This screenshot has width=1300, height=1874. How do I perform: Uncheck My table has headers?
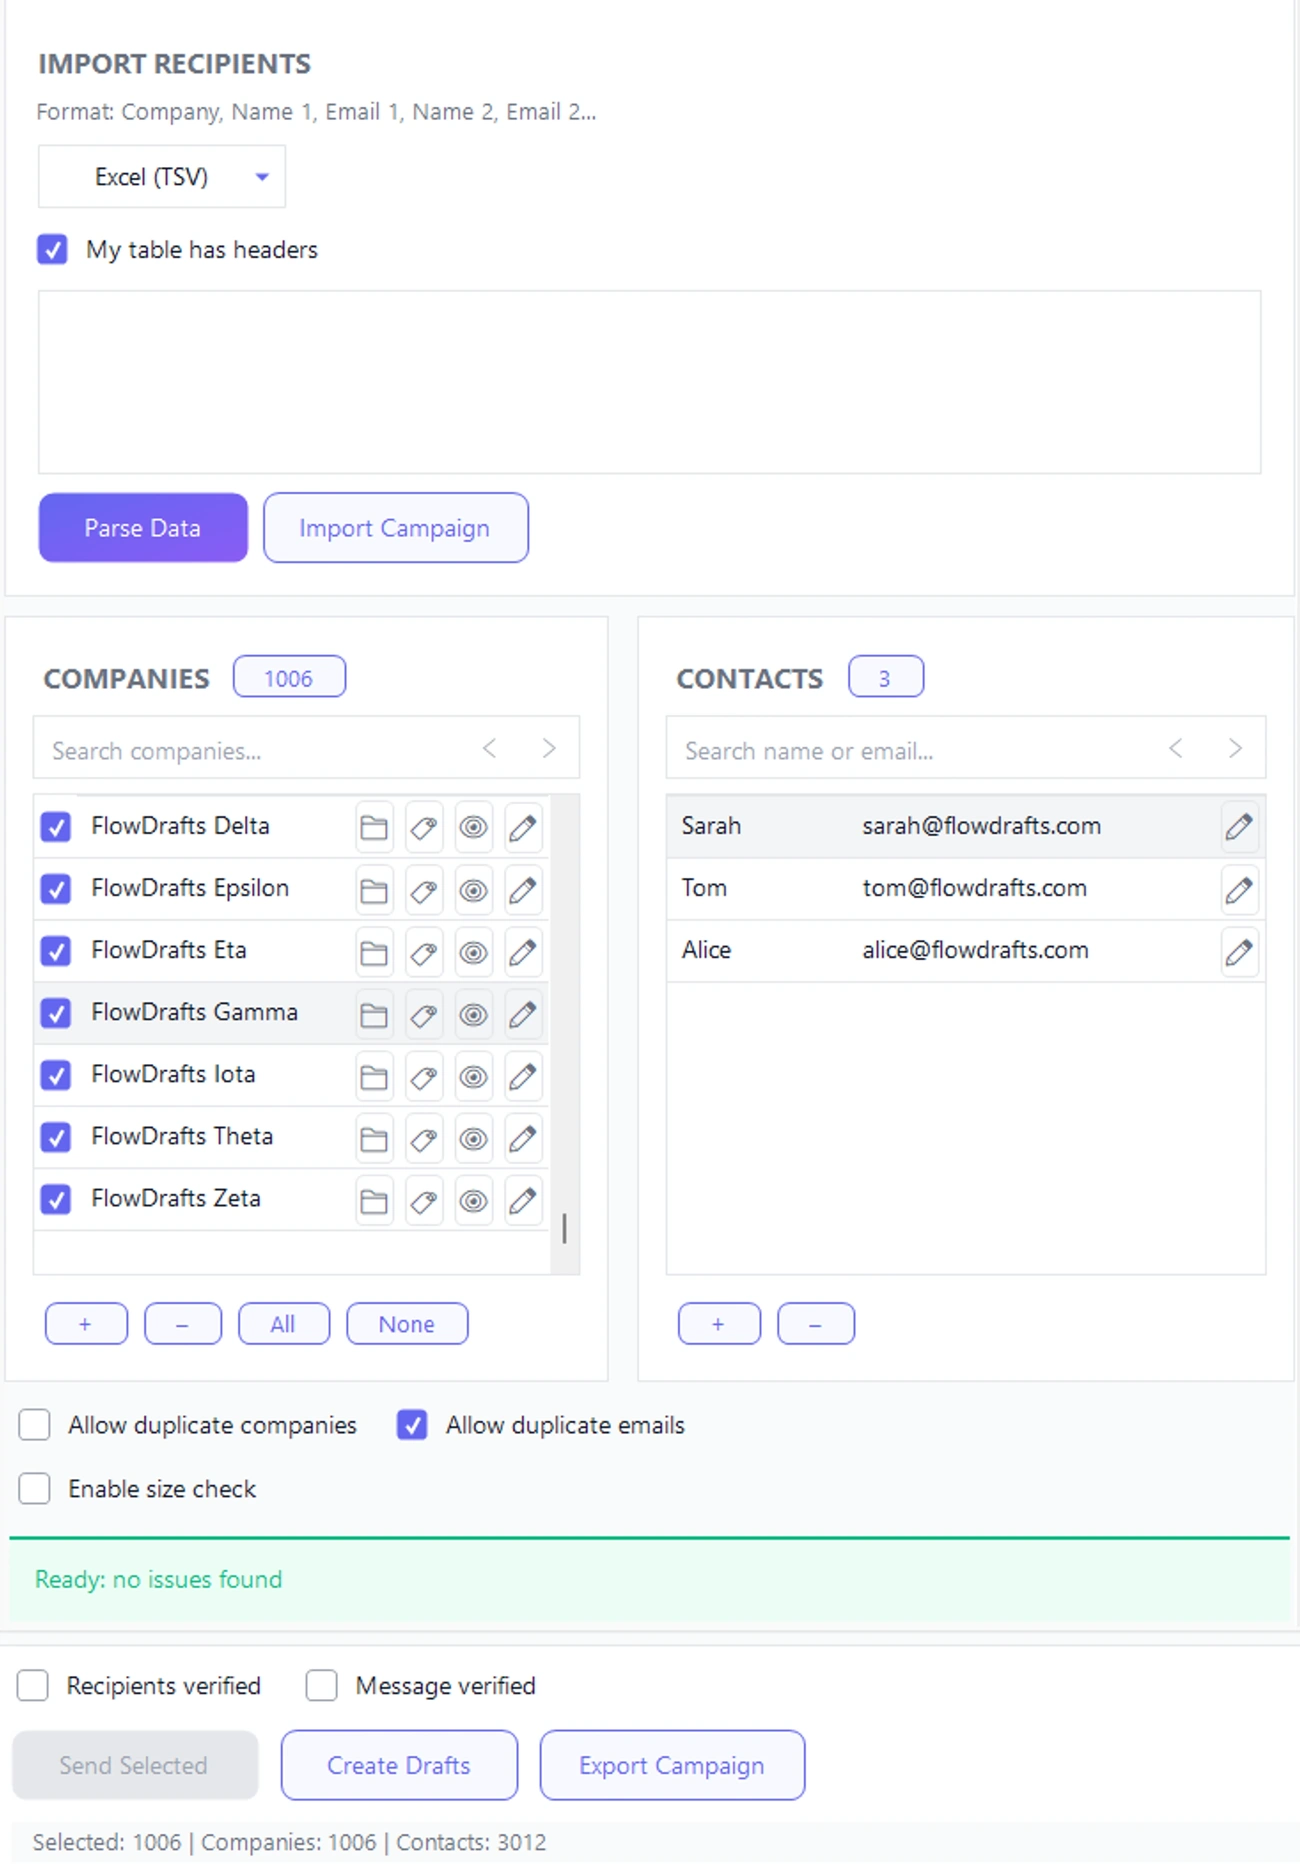click(x=53, y=249)
